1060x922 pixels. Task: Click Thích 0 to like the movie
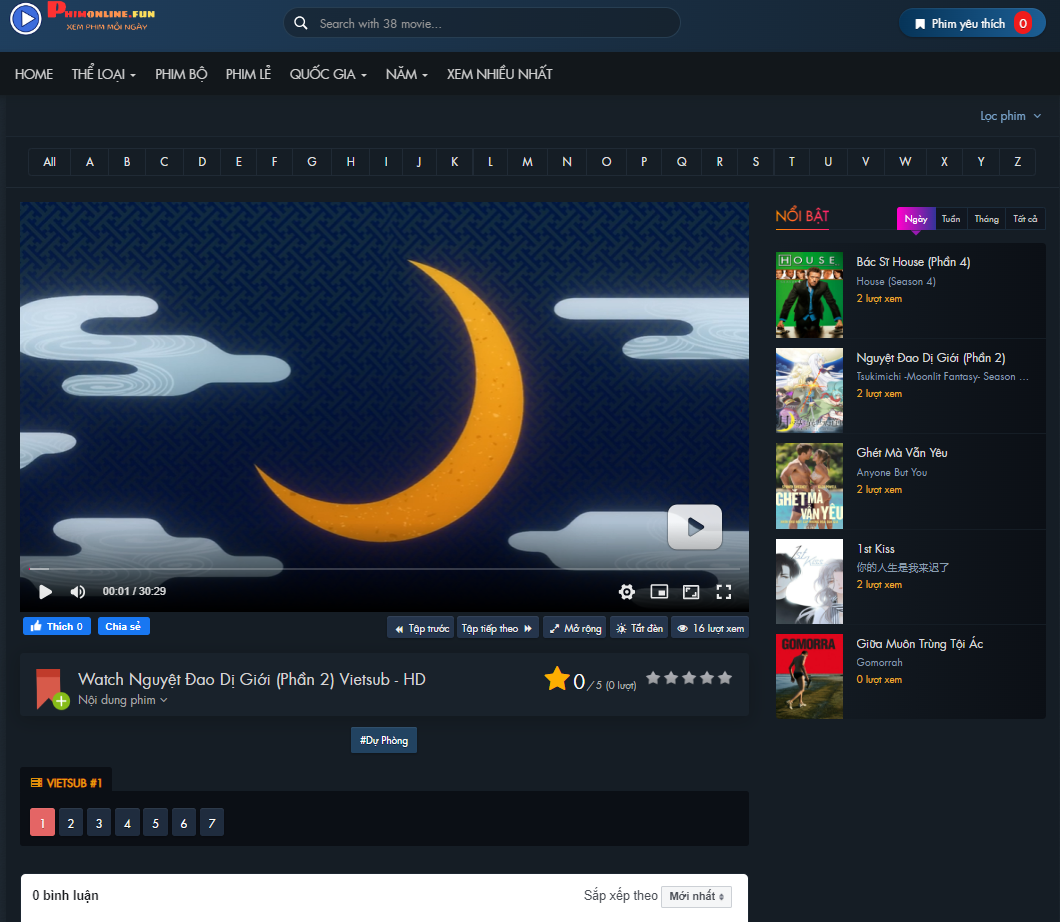point(56,625)
